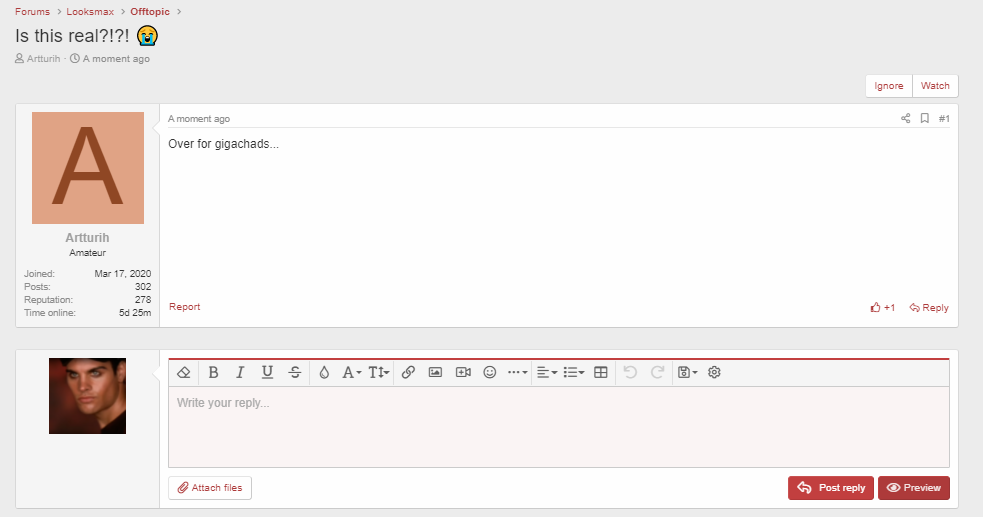
Task: Toggle italic text formatting
Action: (x=240, y=372)
